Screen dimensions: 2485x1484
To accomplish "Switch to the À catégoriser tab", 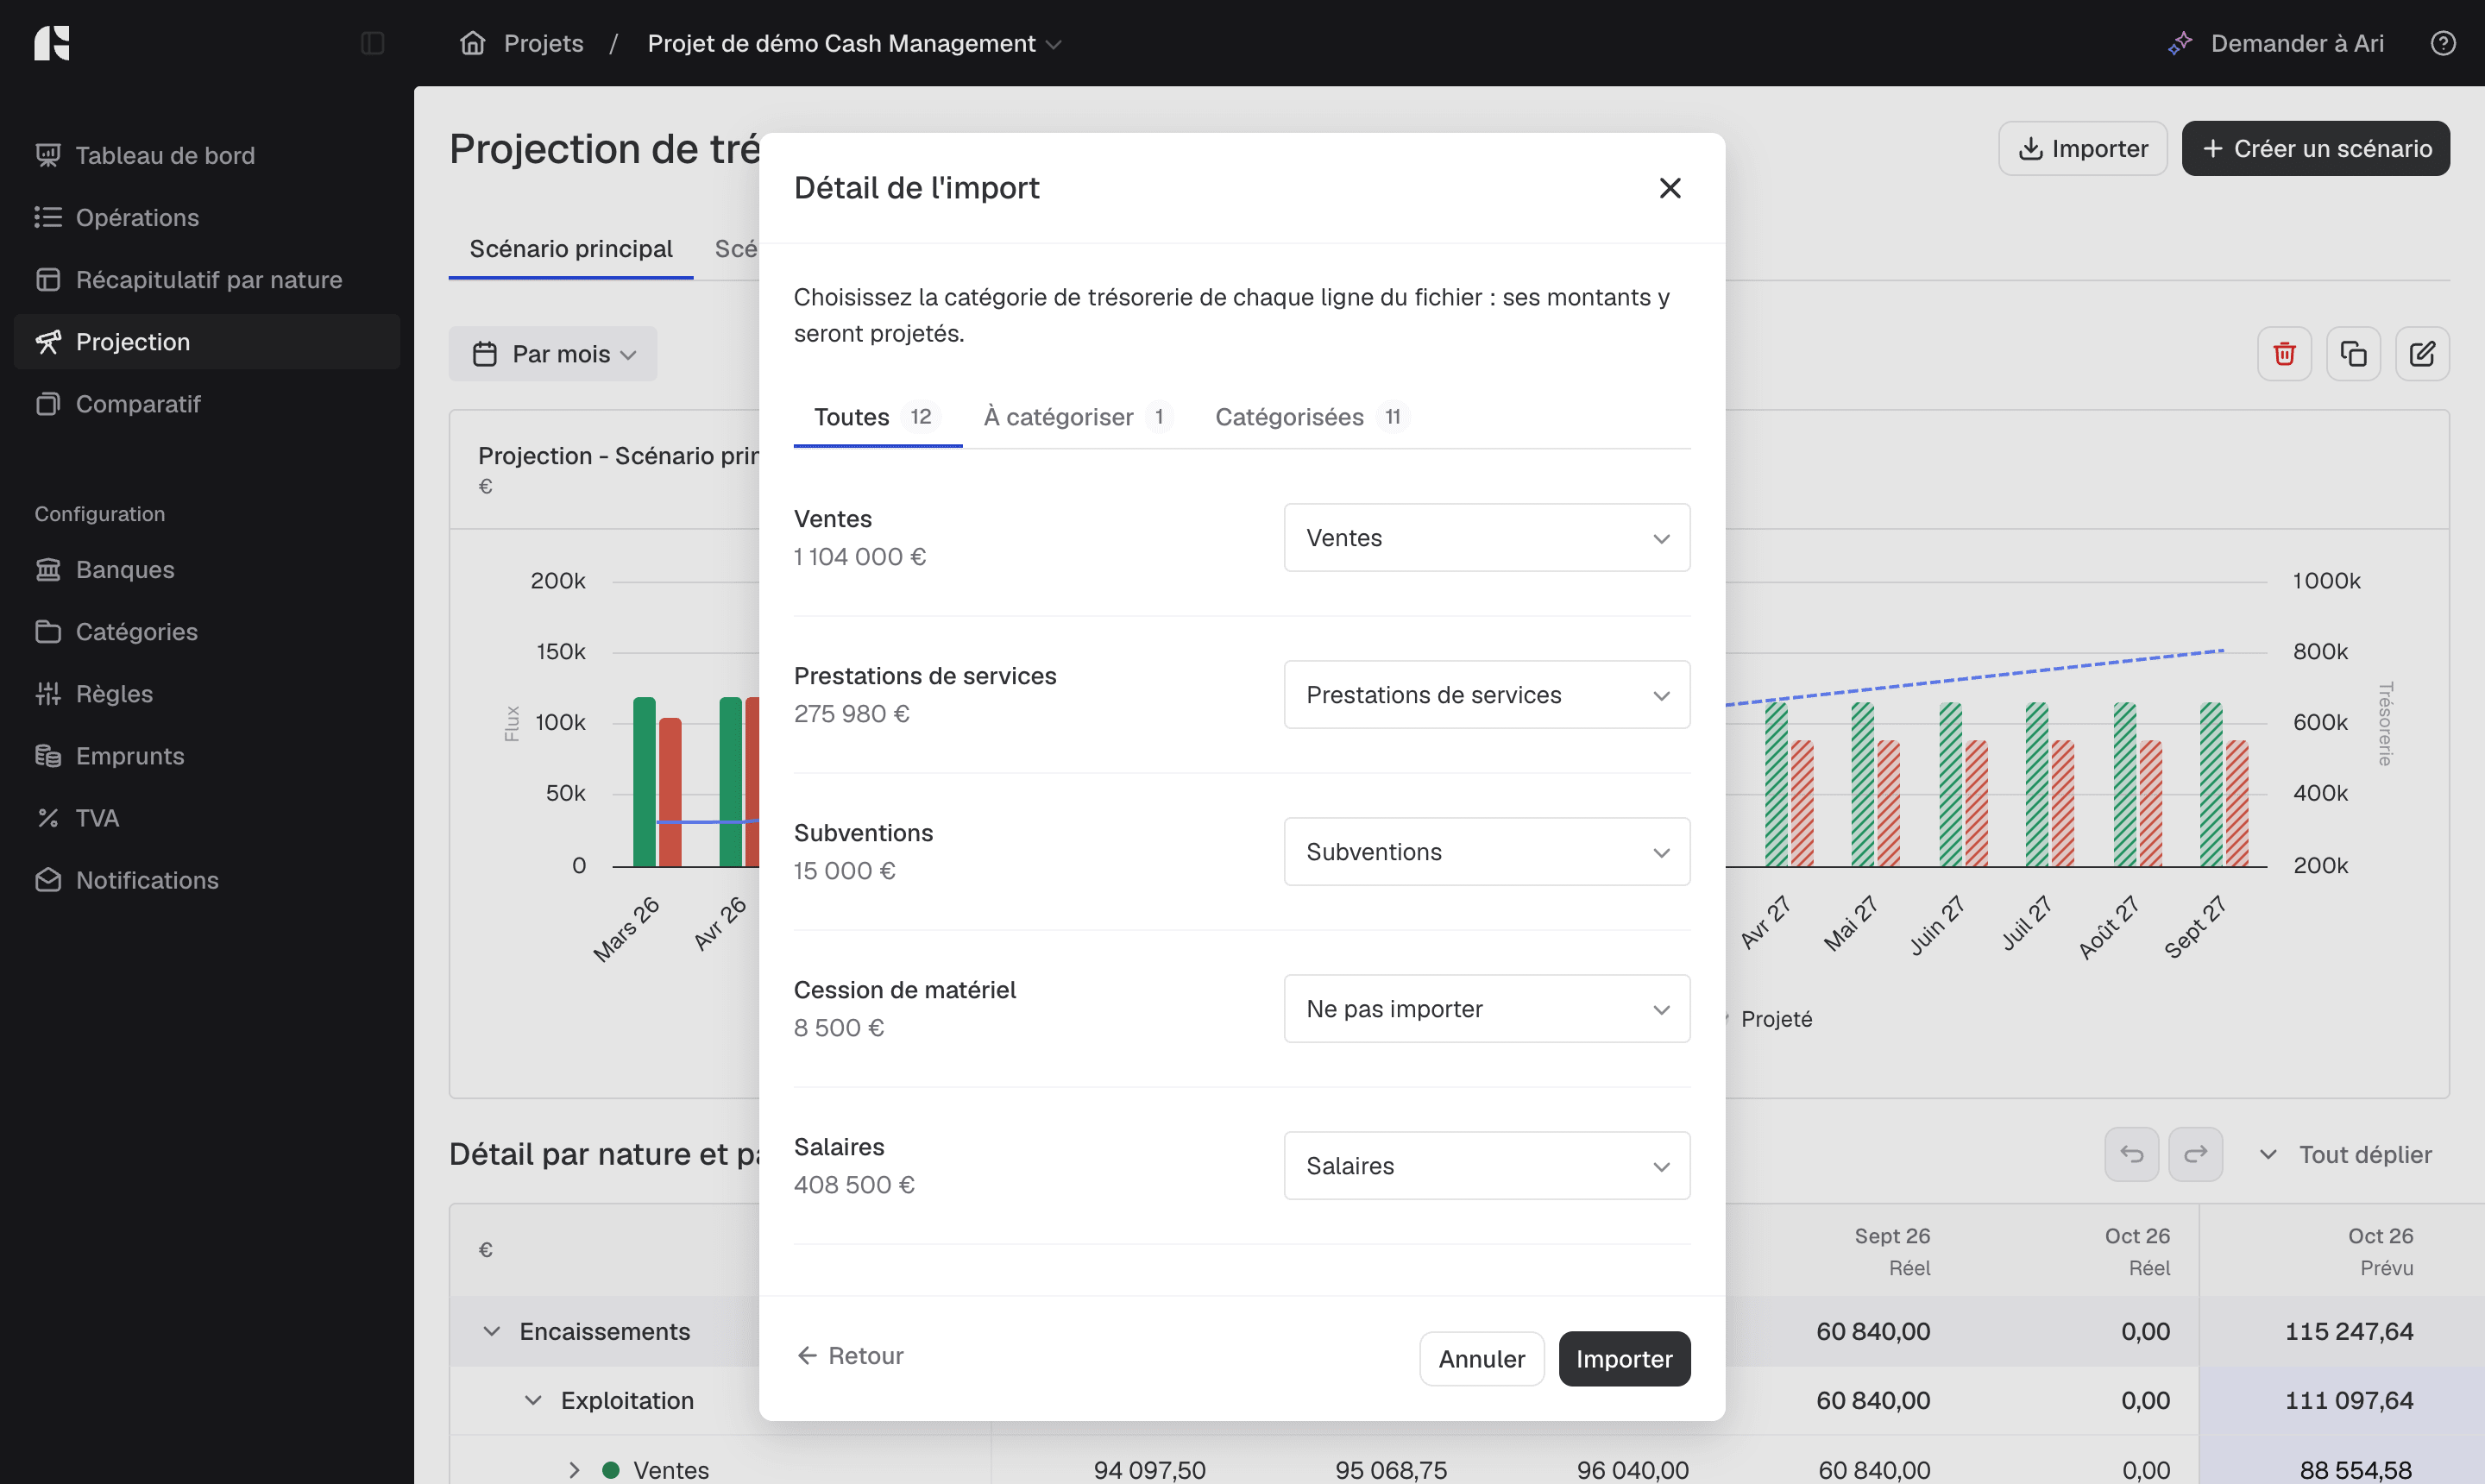I will click(x=1077, y=417).
